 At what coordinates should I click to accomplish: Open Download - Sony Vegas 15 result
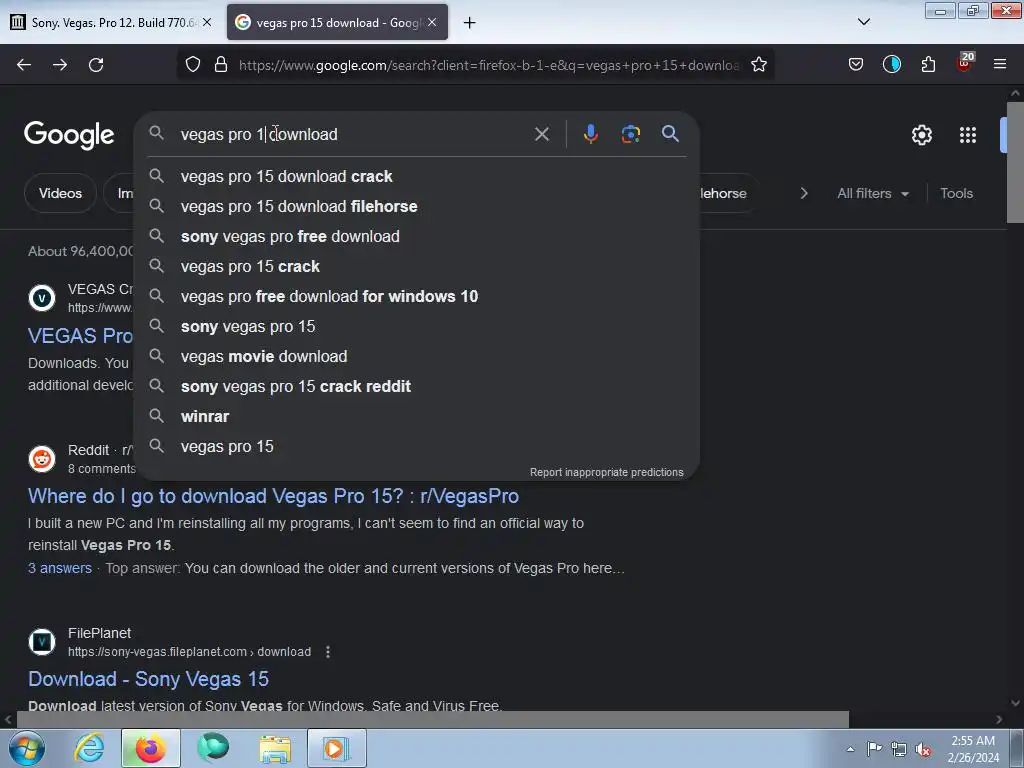point(148,679)
